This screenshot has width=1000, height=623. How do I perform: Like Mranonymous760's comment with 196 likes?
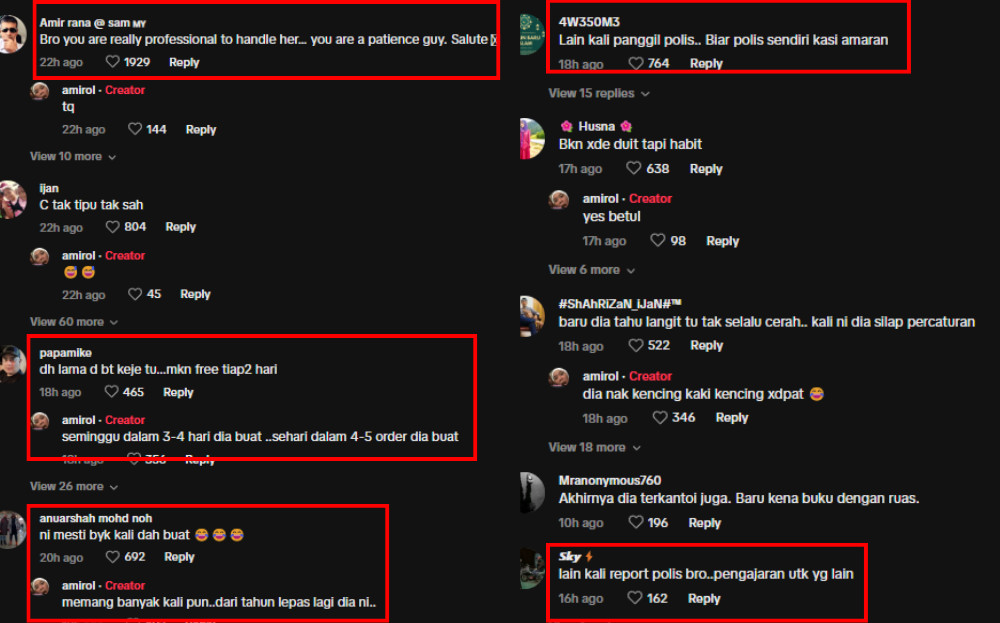(635, 522)
